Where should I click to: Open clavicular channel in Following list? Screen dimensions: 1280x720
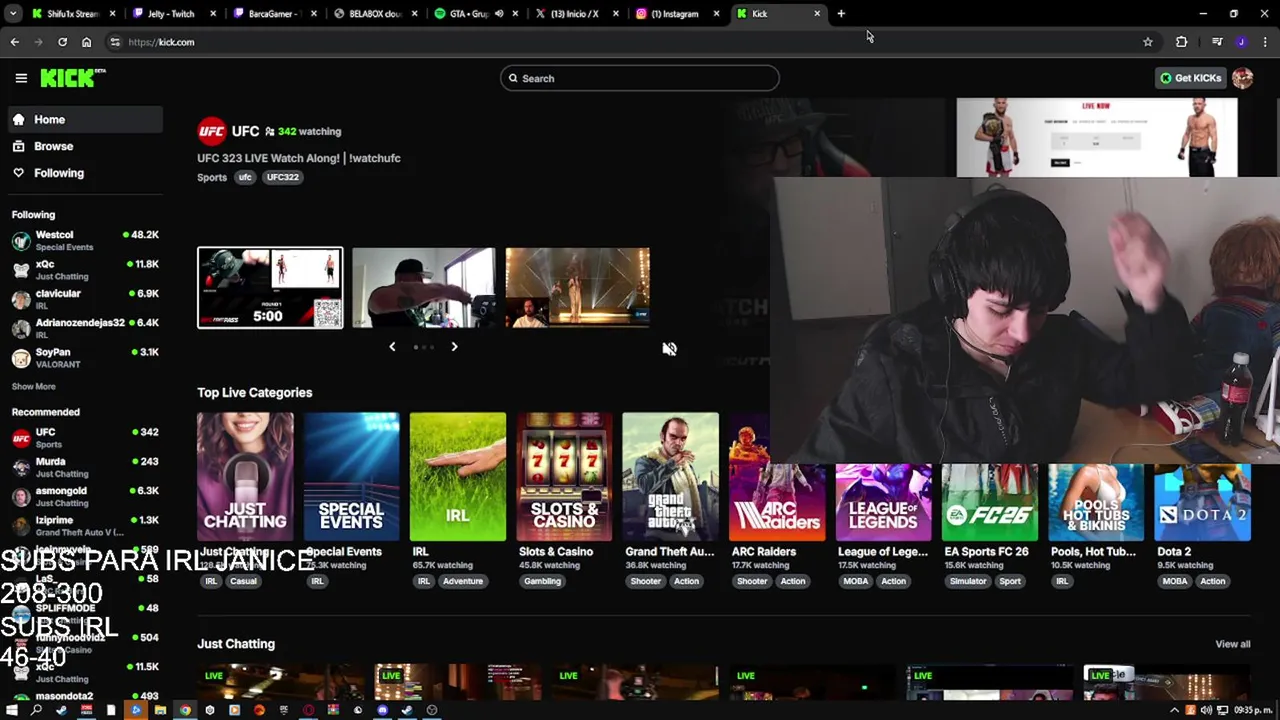tap(85, 299)
